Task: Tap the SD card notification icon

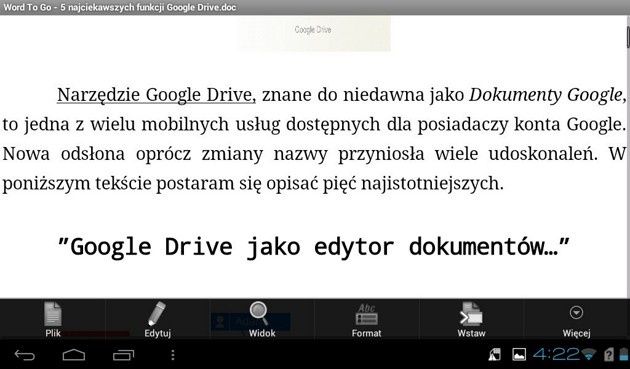Action: (x=495, y=355)
